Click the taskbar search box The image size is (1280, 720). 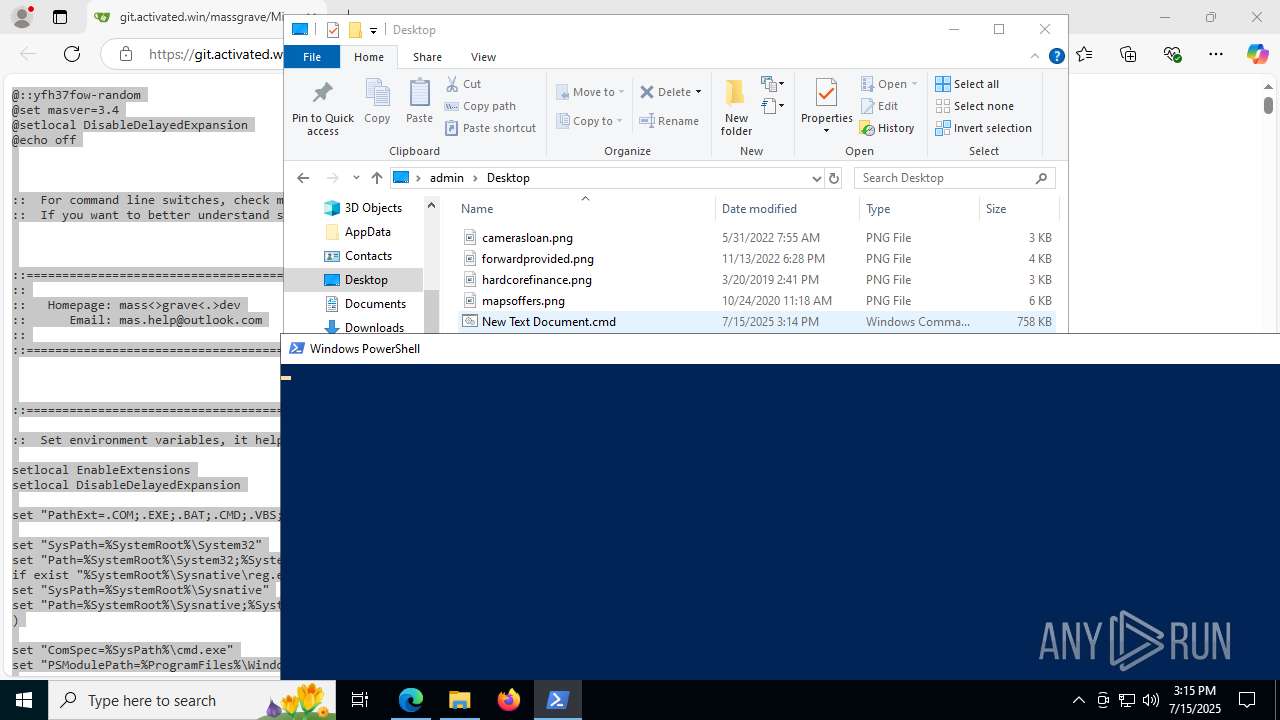pyautogui.click(x=193, y=700)
